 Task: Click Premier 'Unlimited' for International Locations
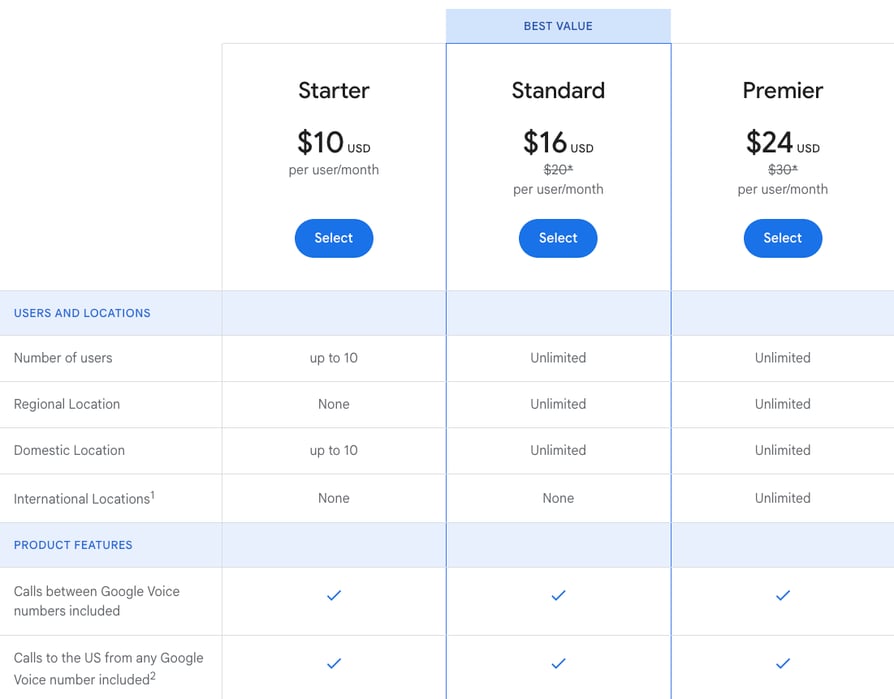point(783,498)
